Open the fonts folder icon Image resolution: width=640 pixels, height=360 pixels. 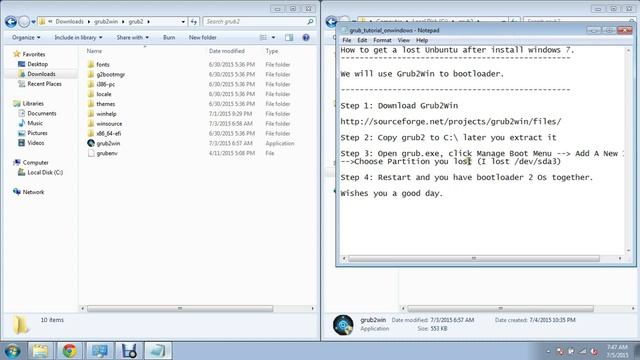pos(91,64)
